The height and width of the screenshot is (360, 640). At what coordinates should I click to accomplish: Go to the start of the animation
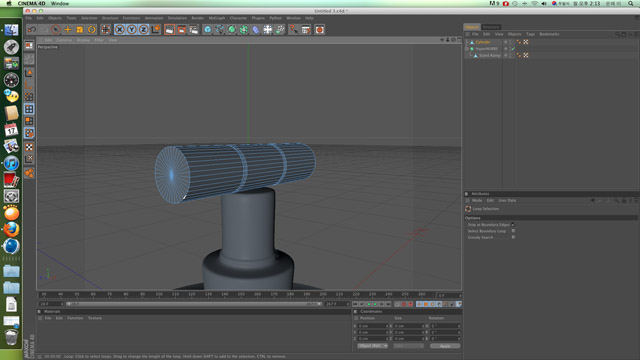[x=355, y=304]
